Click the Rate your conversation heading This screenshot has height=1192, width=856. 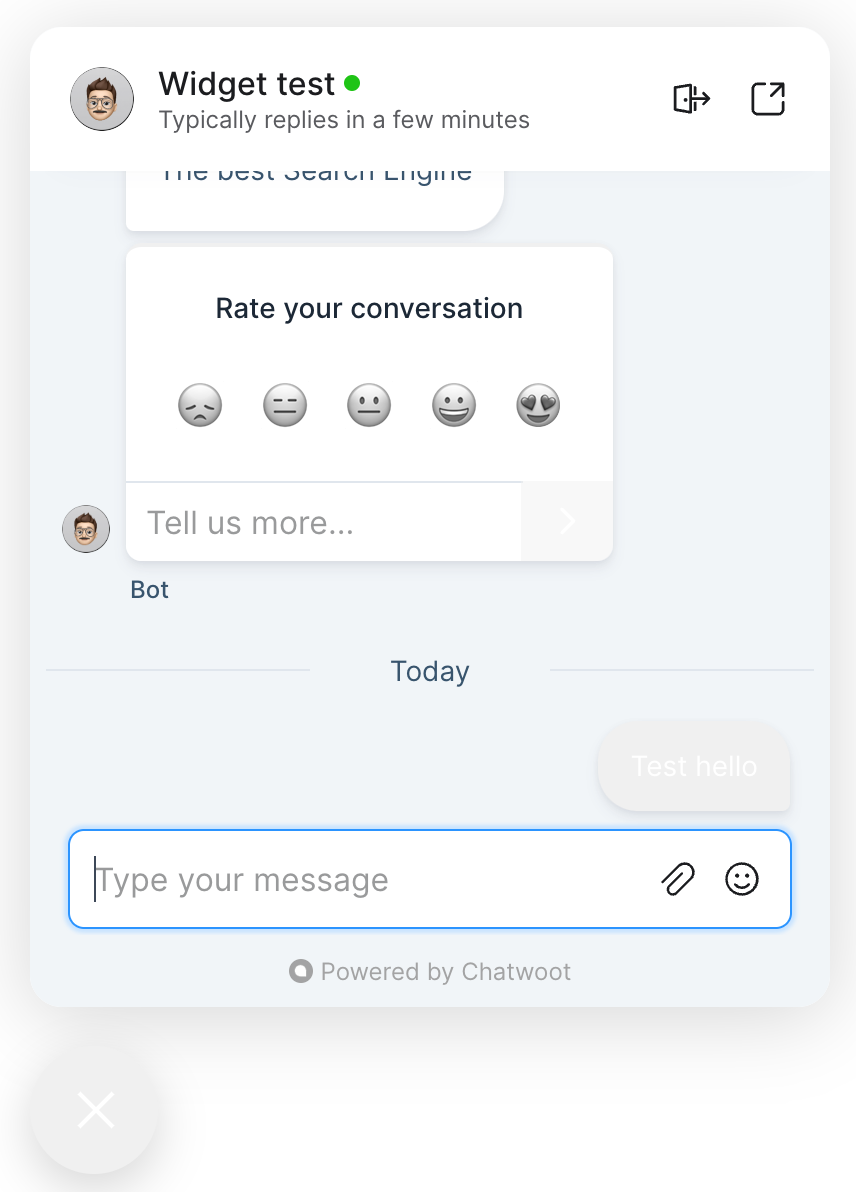pyautogui.click(x=369, y=308)
